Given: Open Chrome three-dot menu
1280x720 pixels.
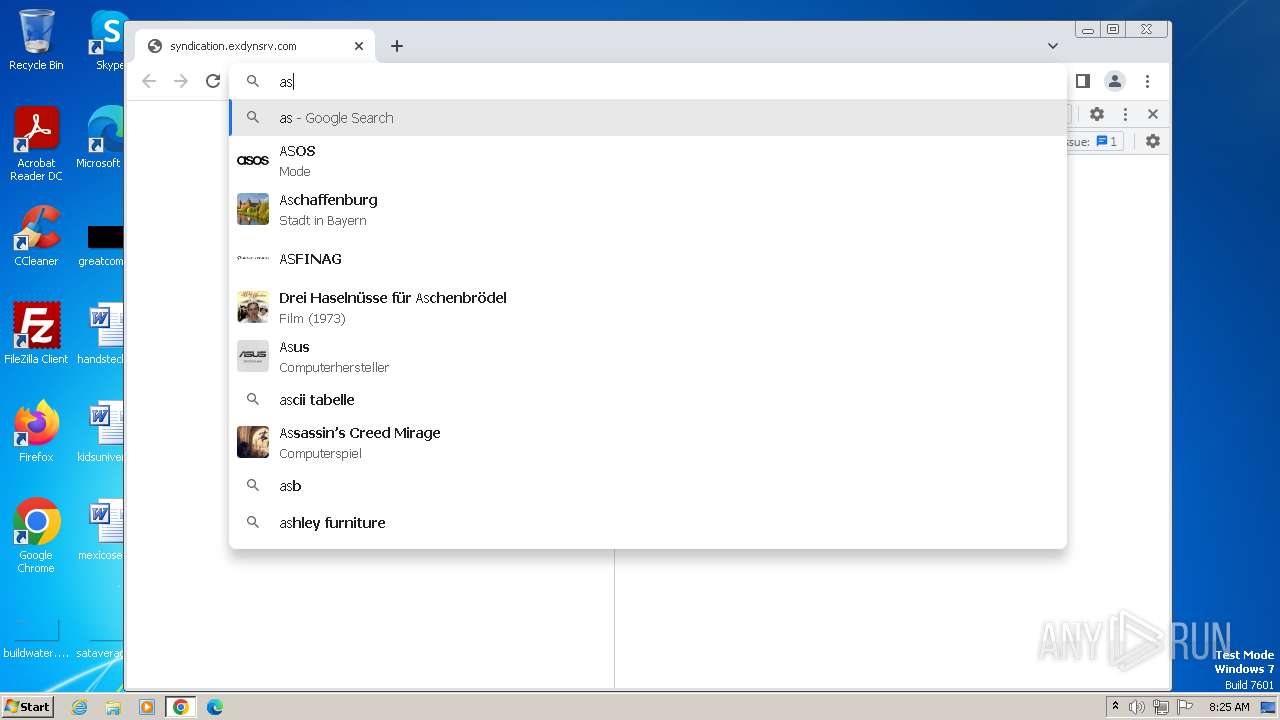Looking at the screenshot, I should tap(1147, 81).
